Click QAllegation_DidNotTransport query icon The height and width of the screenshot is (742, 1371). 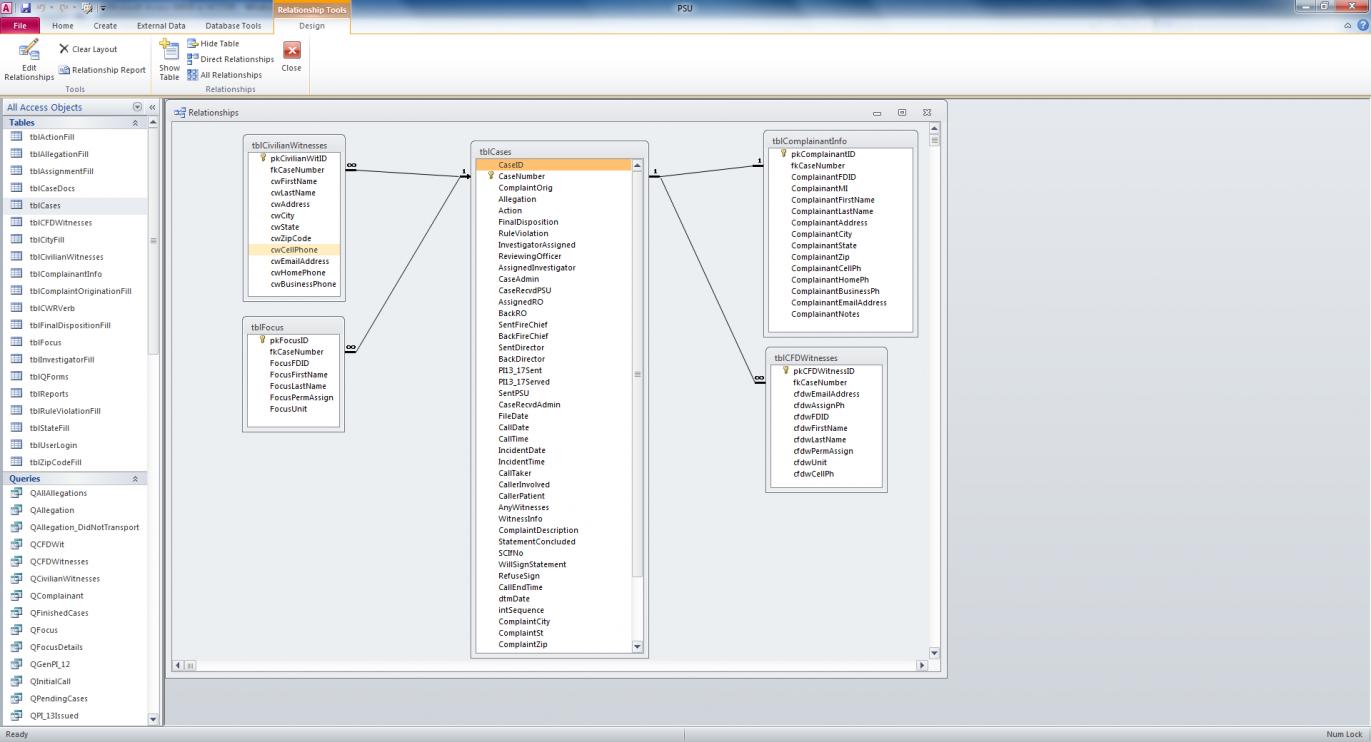point(16,527)
